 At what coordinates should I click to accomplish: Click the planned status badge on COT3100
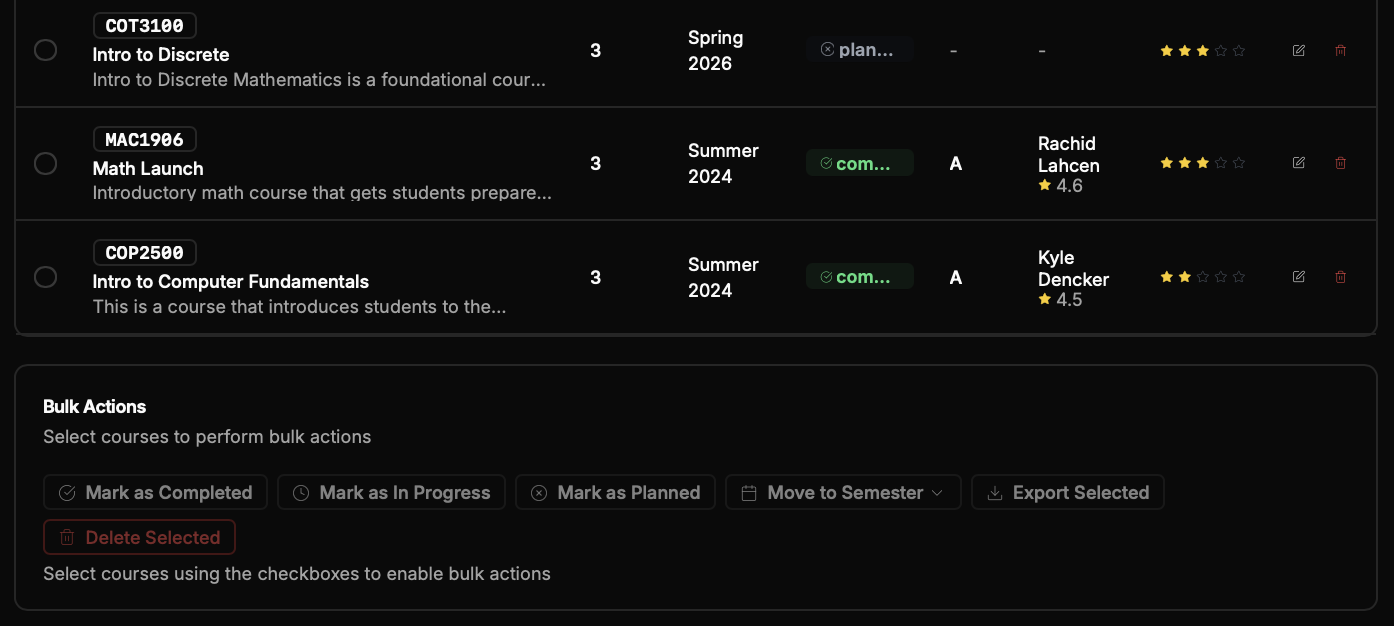pos(859,48)
